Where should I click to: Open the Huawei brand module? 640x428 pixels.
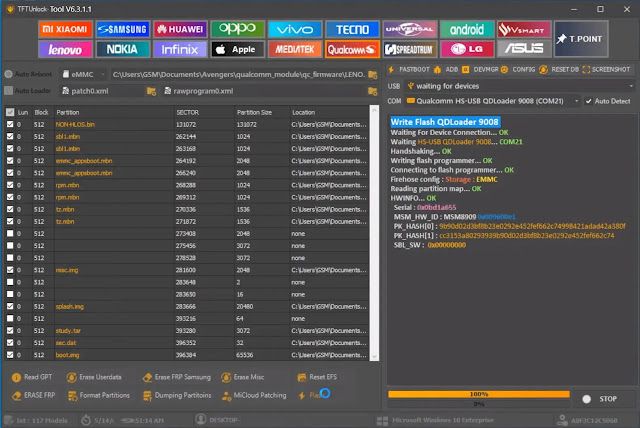180,29
